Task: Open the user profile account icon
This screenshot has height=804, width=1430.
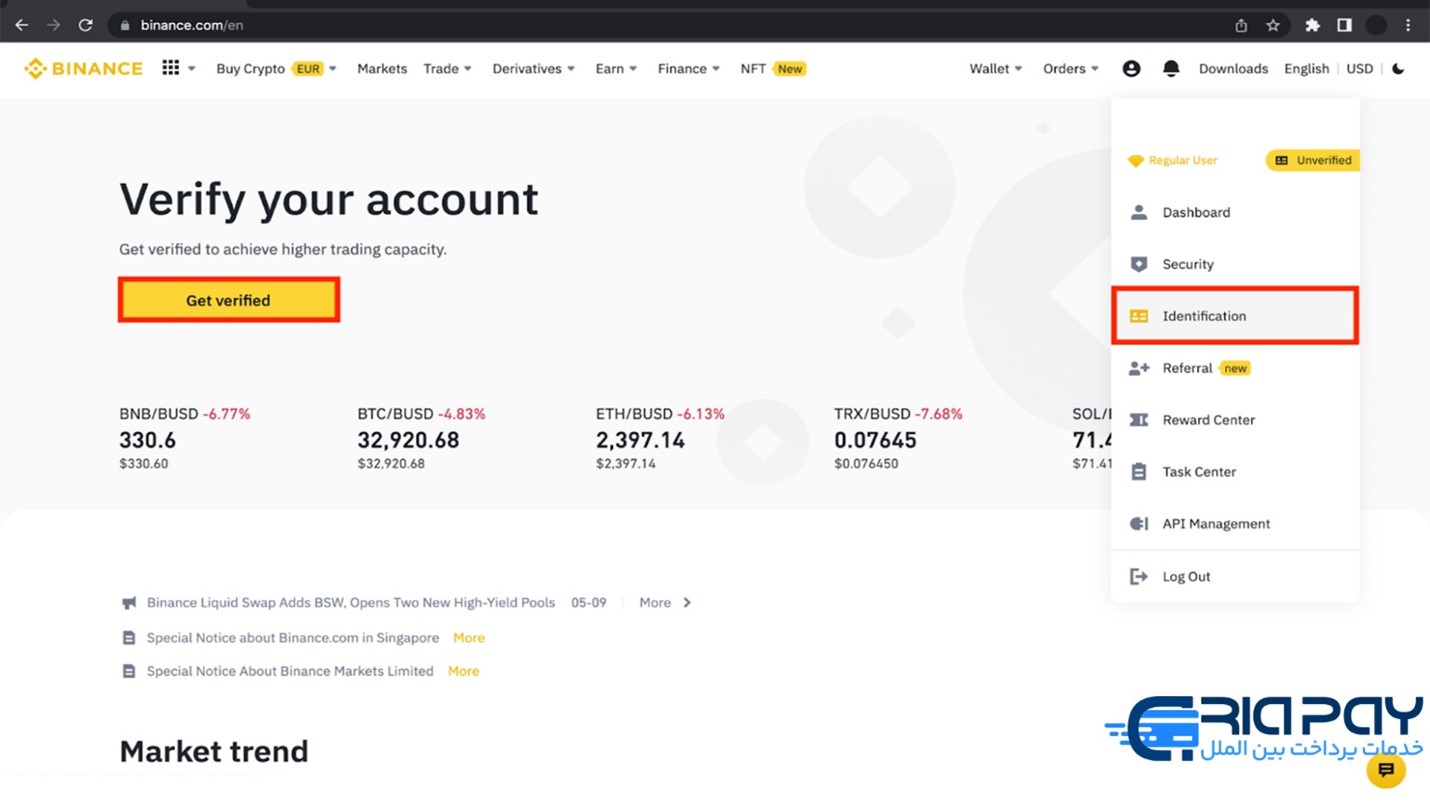Action: coord(1131,68)
